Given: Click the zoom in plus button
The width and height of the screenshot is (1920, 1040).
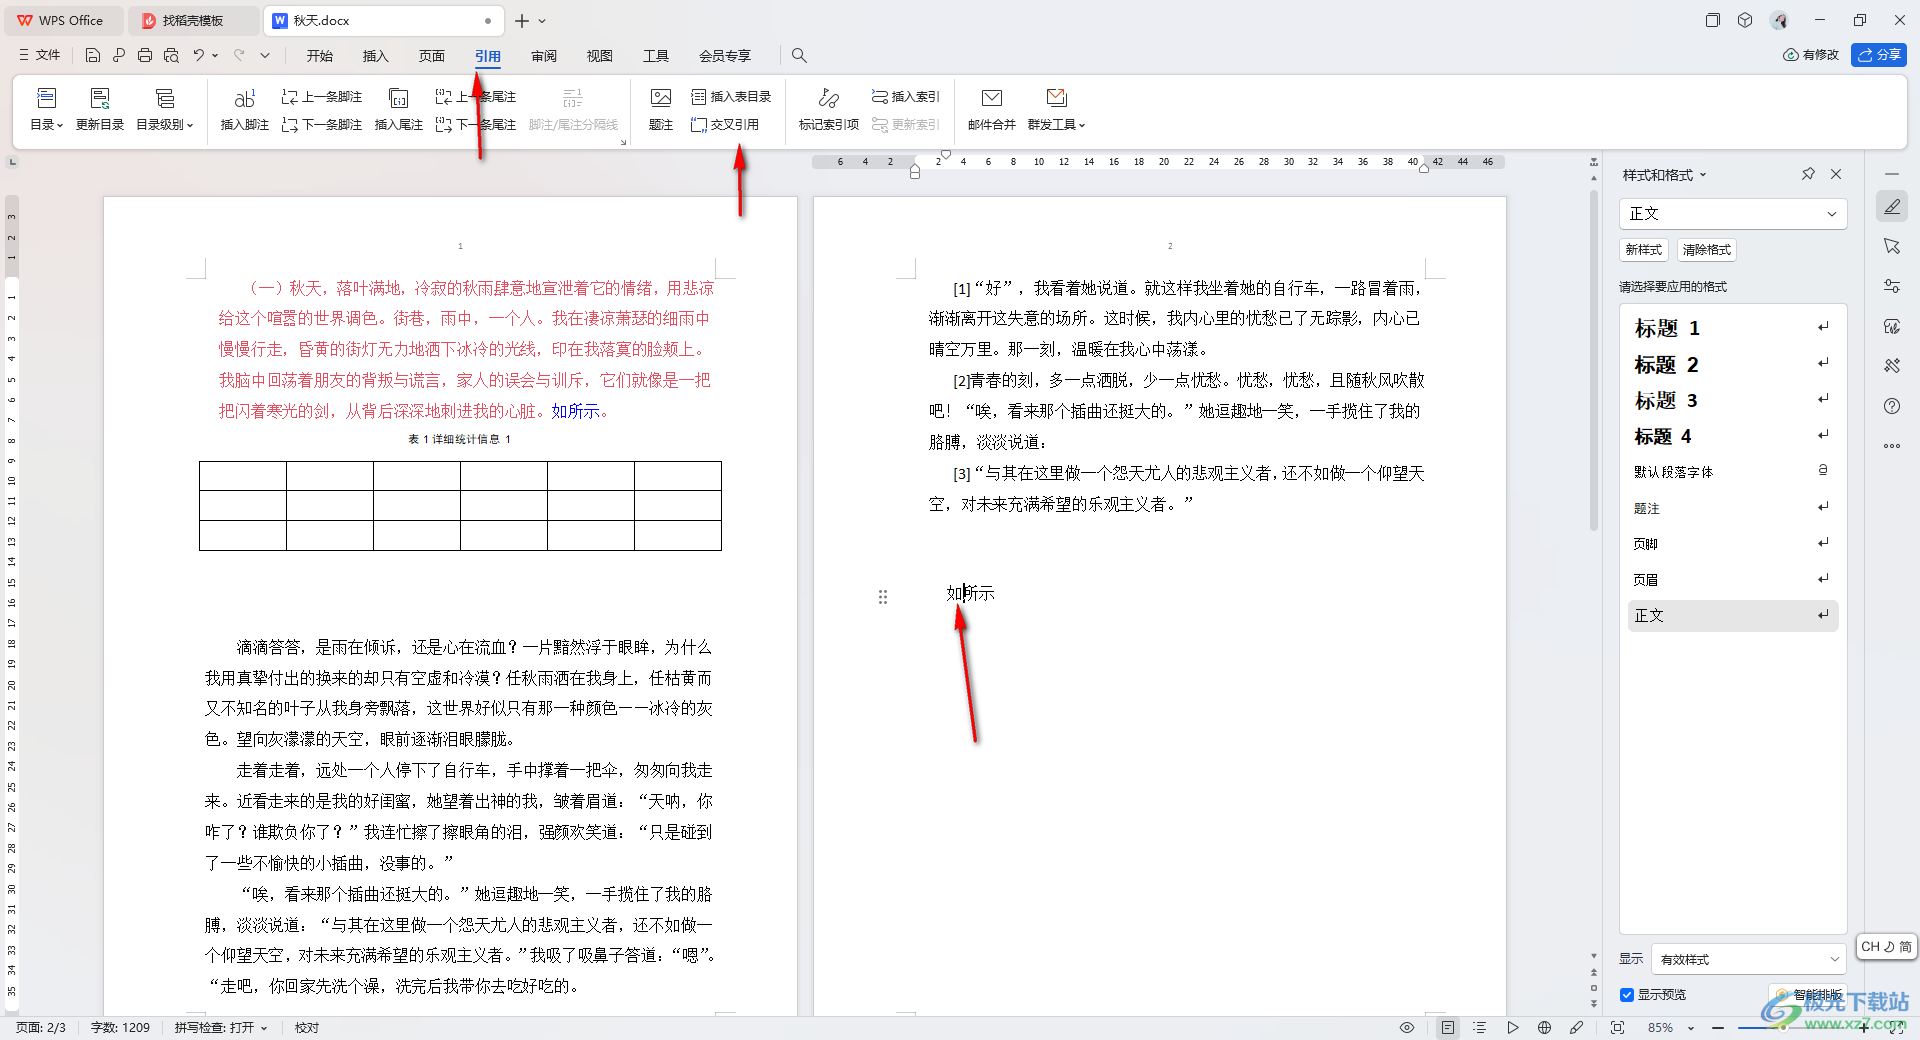Looking at the screenshot, I should 1864,1028.
